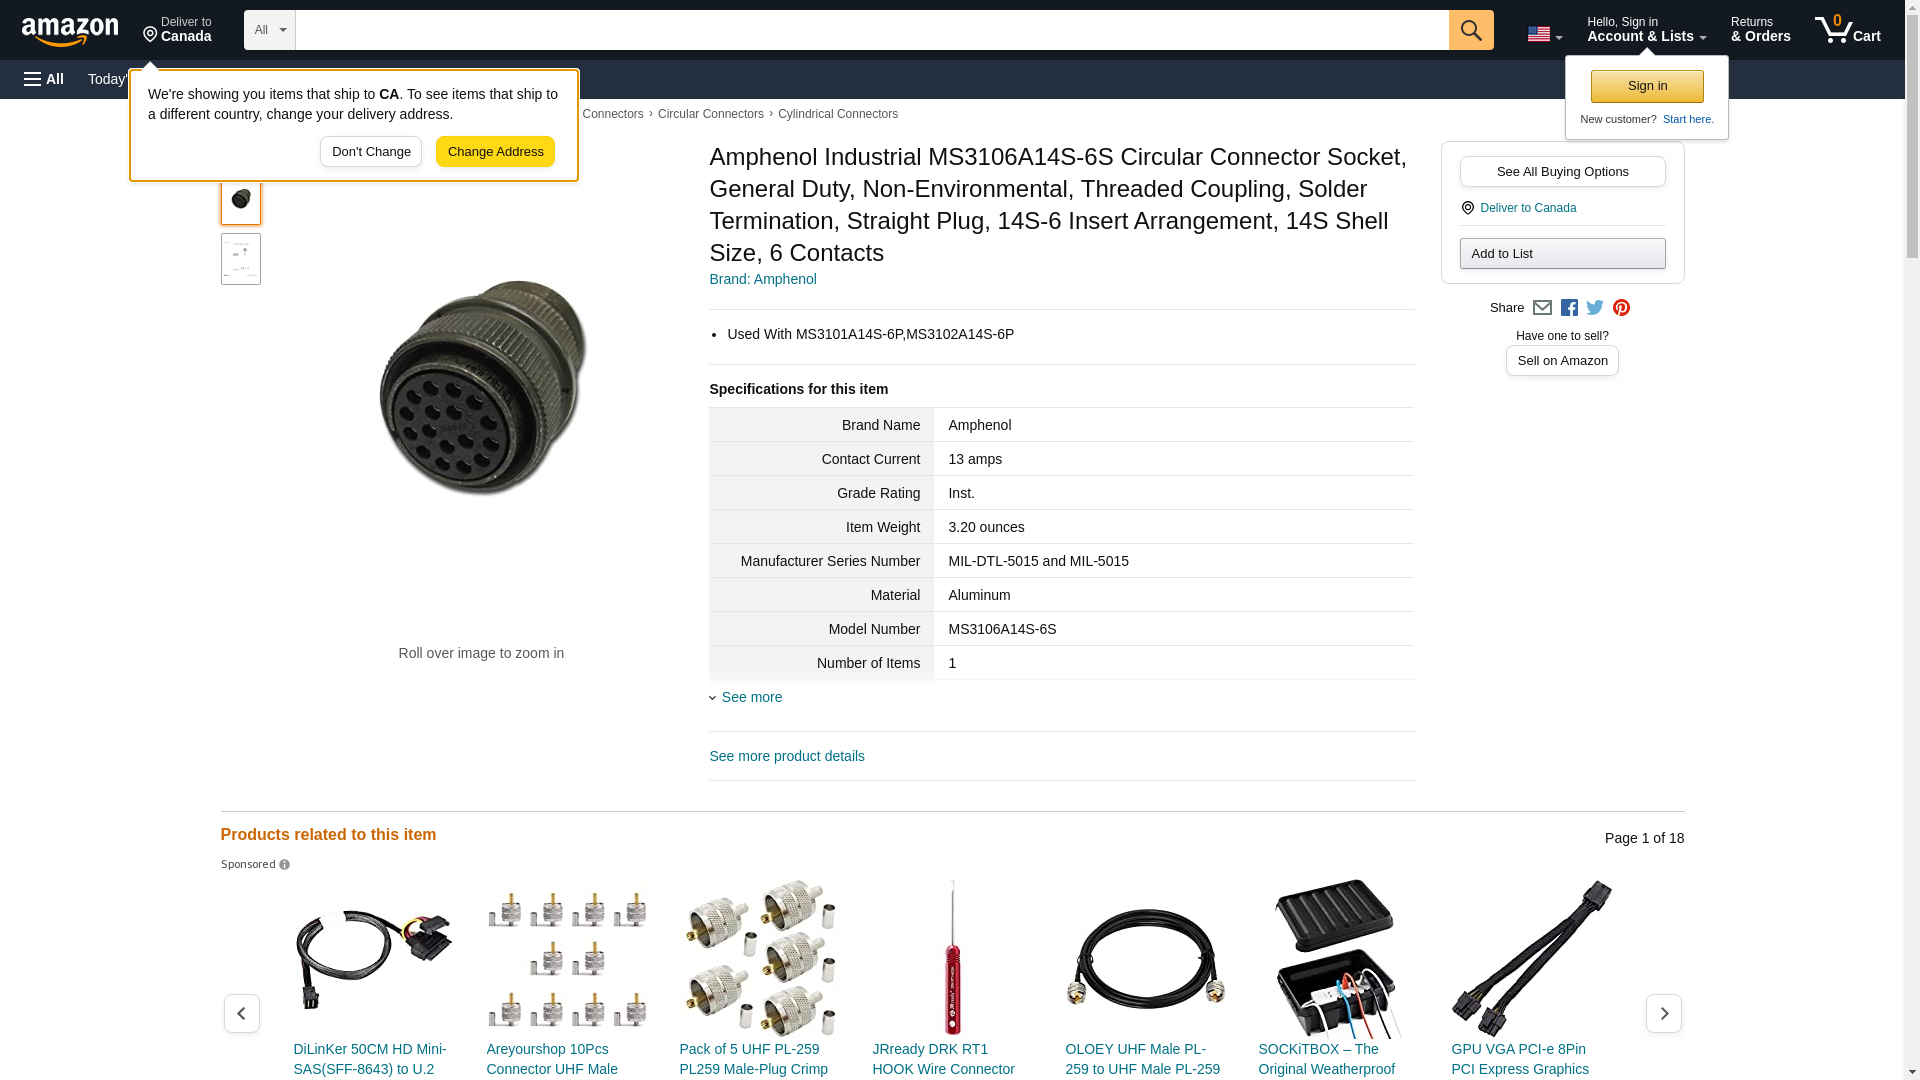Open the Brand: Amphenol link

(763, 279)
